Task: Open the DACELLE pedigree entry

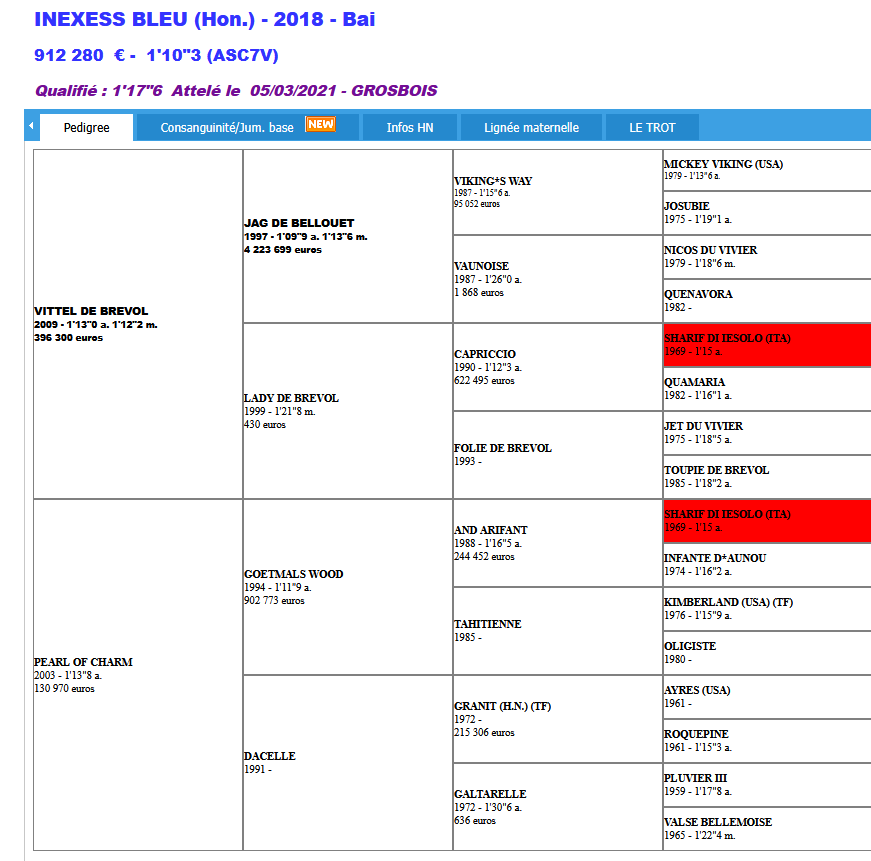Action: click(270, 756)
